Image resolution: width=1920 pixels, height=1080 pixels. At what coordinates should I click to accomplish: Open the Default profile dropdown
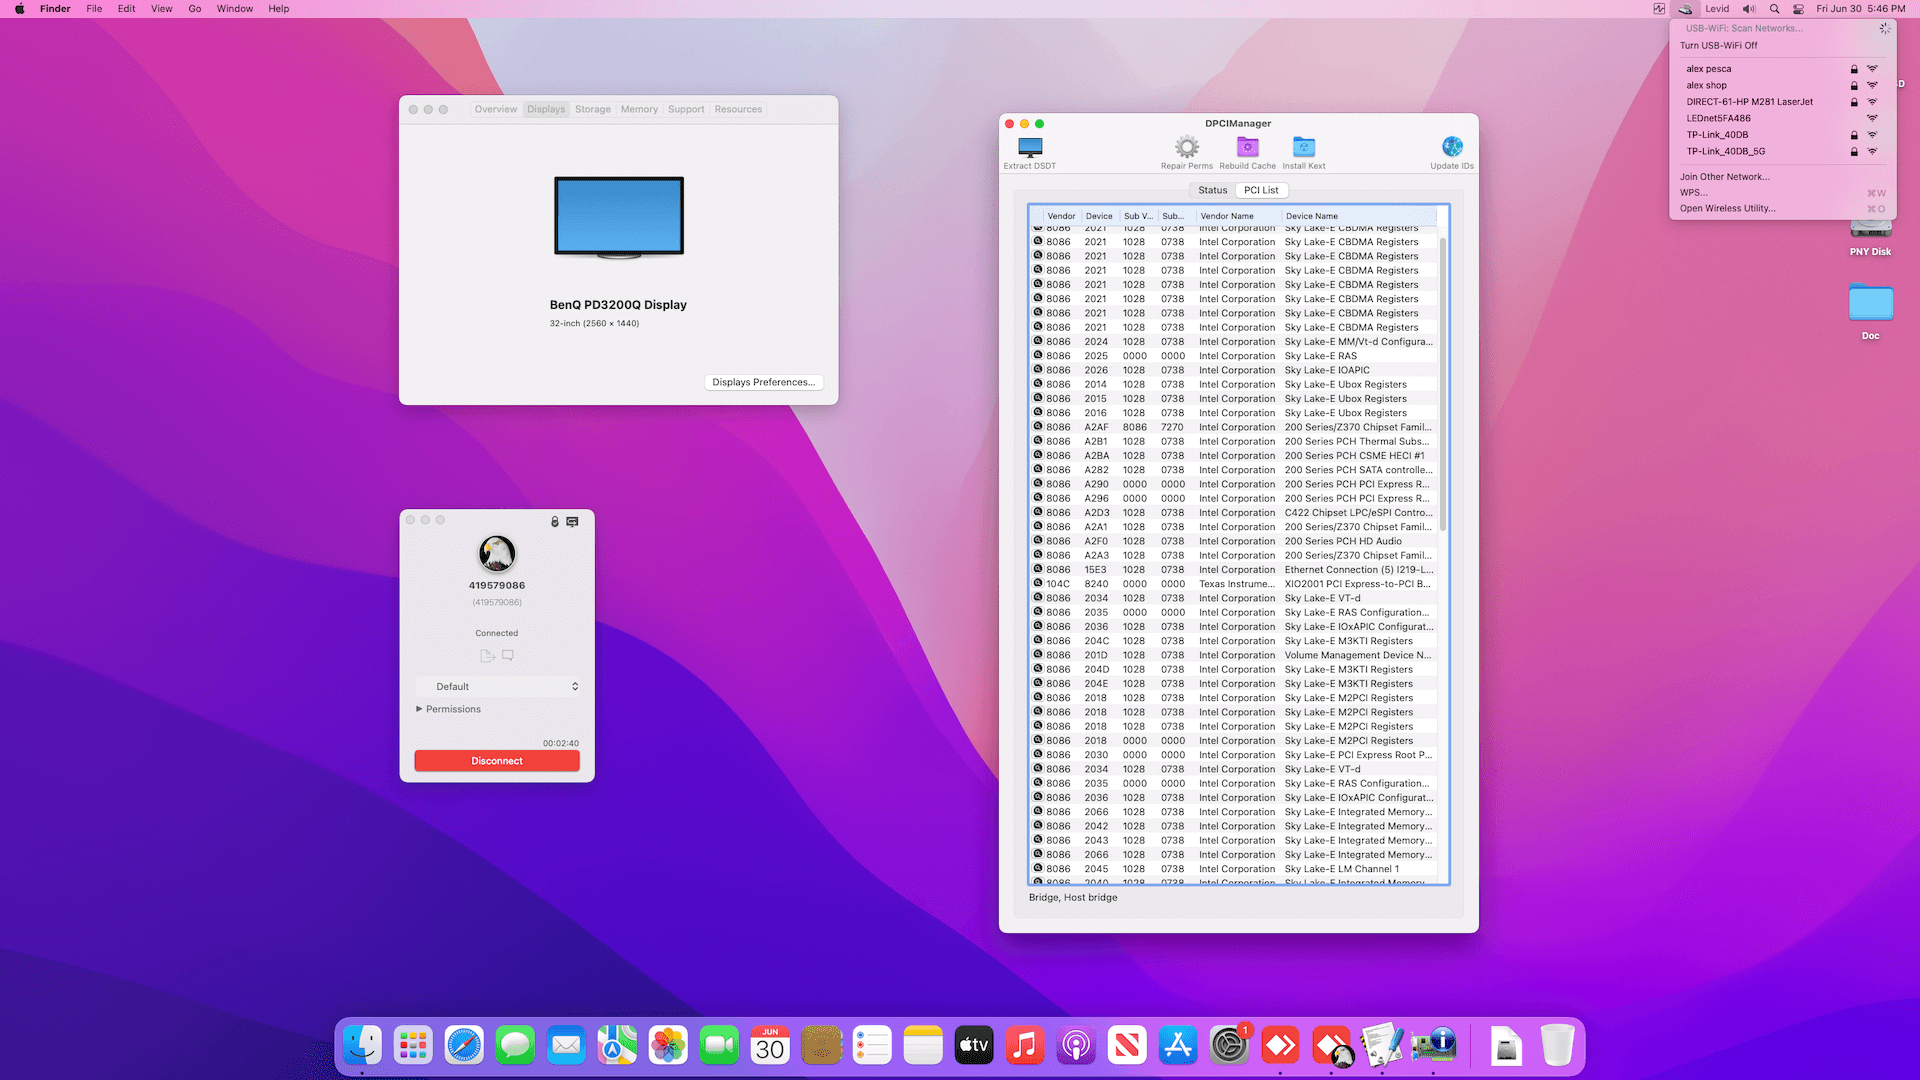(497, 687)
